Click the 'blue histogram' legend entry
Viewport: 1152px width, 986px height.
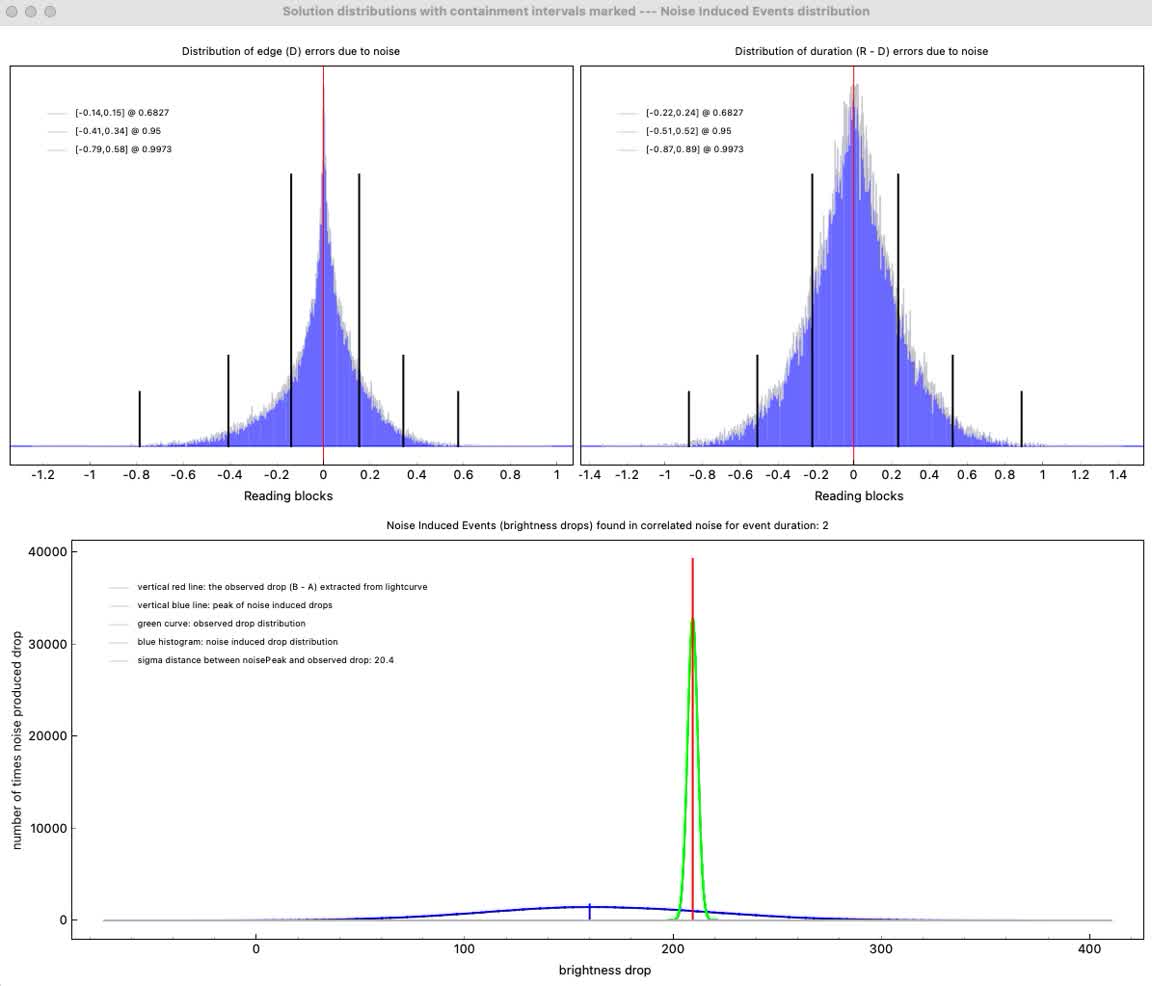(x=237, y=642)
